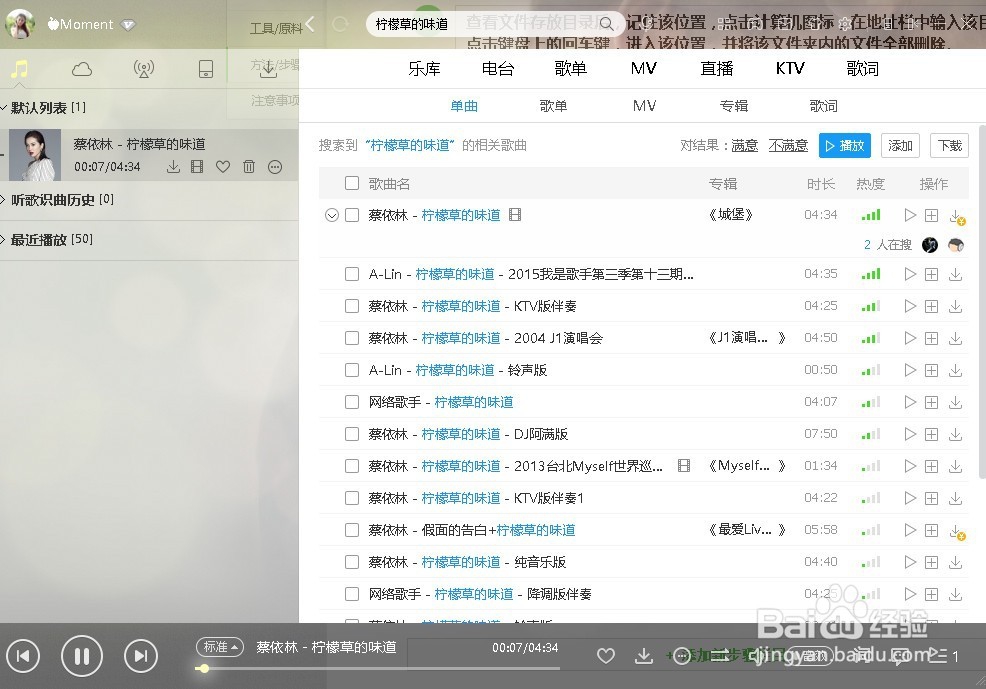Open the KTV menu item
The height and width of the screenshot is (689, 986).
coord(789,68)
